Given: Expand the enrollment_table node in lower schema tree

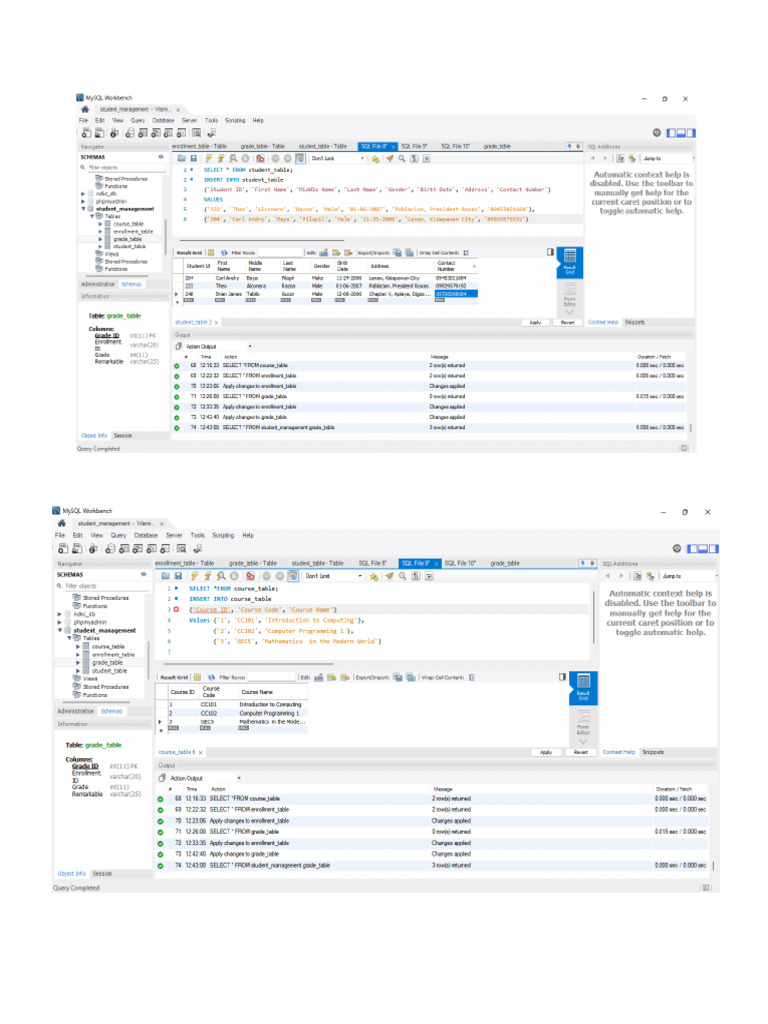Looking at the screenshot, I should 78,654.
